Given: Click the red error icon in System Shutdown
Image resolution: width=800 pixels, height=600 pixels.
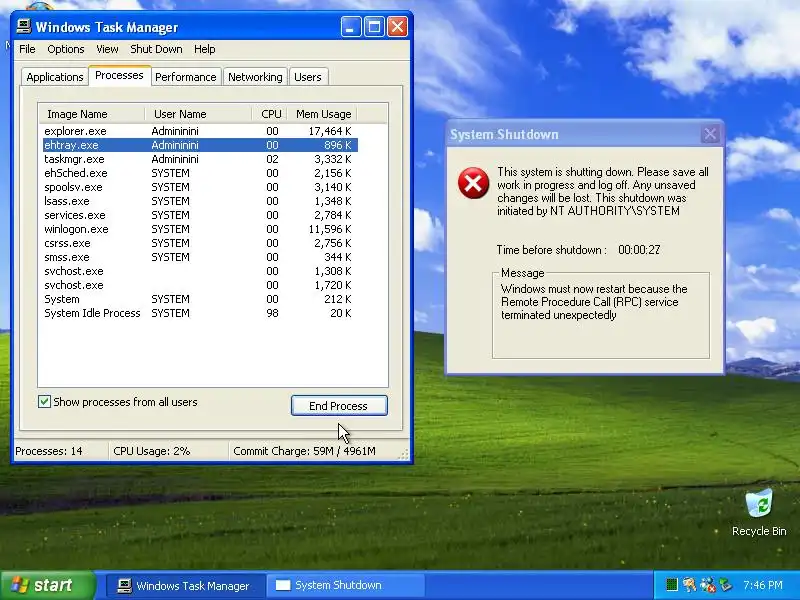Looking at the screenshot, I should [x=473, y=183].
